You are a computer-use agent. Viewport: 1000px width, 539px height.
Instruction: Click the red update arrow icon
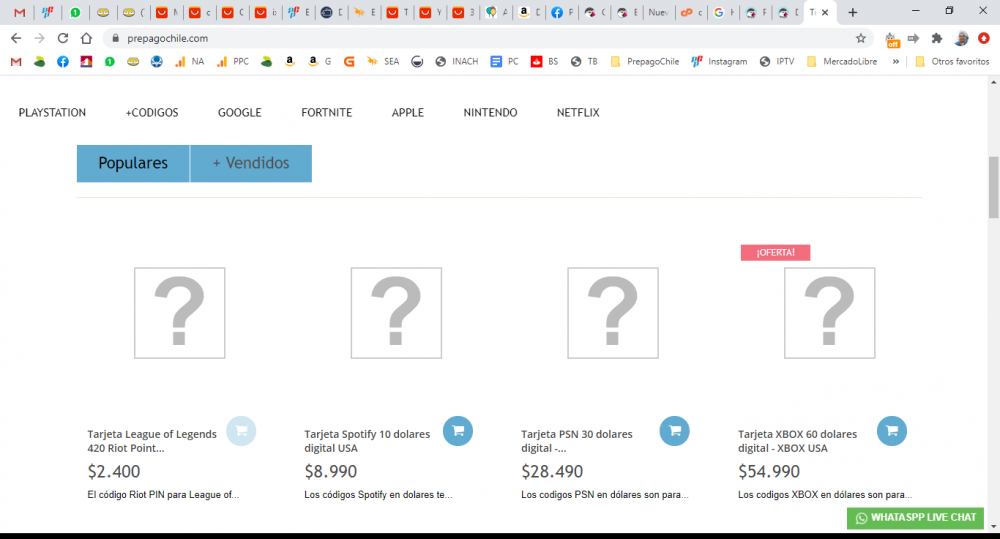click(x=984, y=38)
